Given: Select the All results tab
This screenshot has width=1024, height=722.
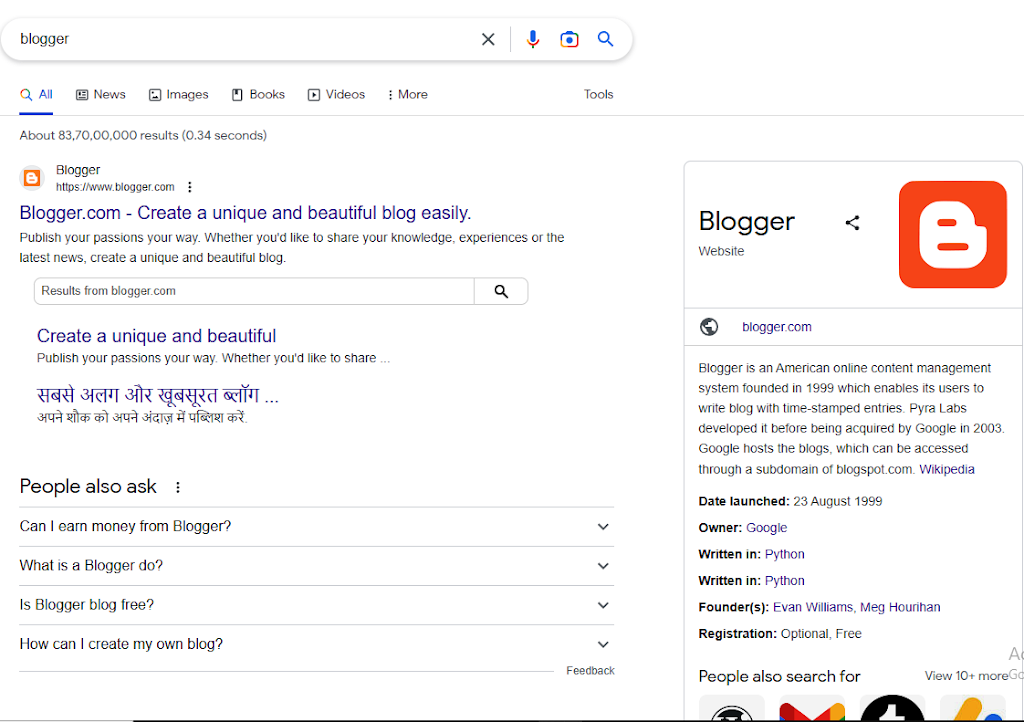Looking at the screenshot, I should (36, 95).
